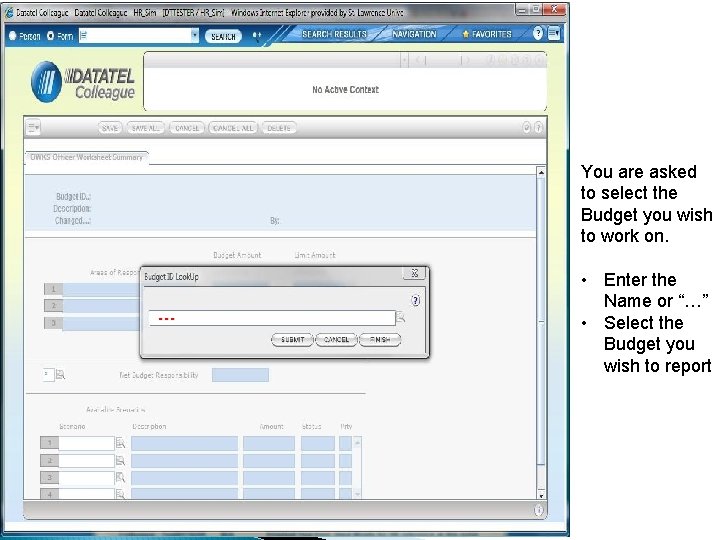The image size is (720, 540).
Task: Click the form scrollbar down arrow
Action: click(541, 495)
